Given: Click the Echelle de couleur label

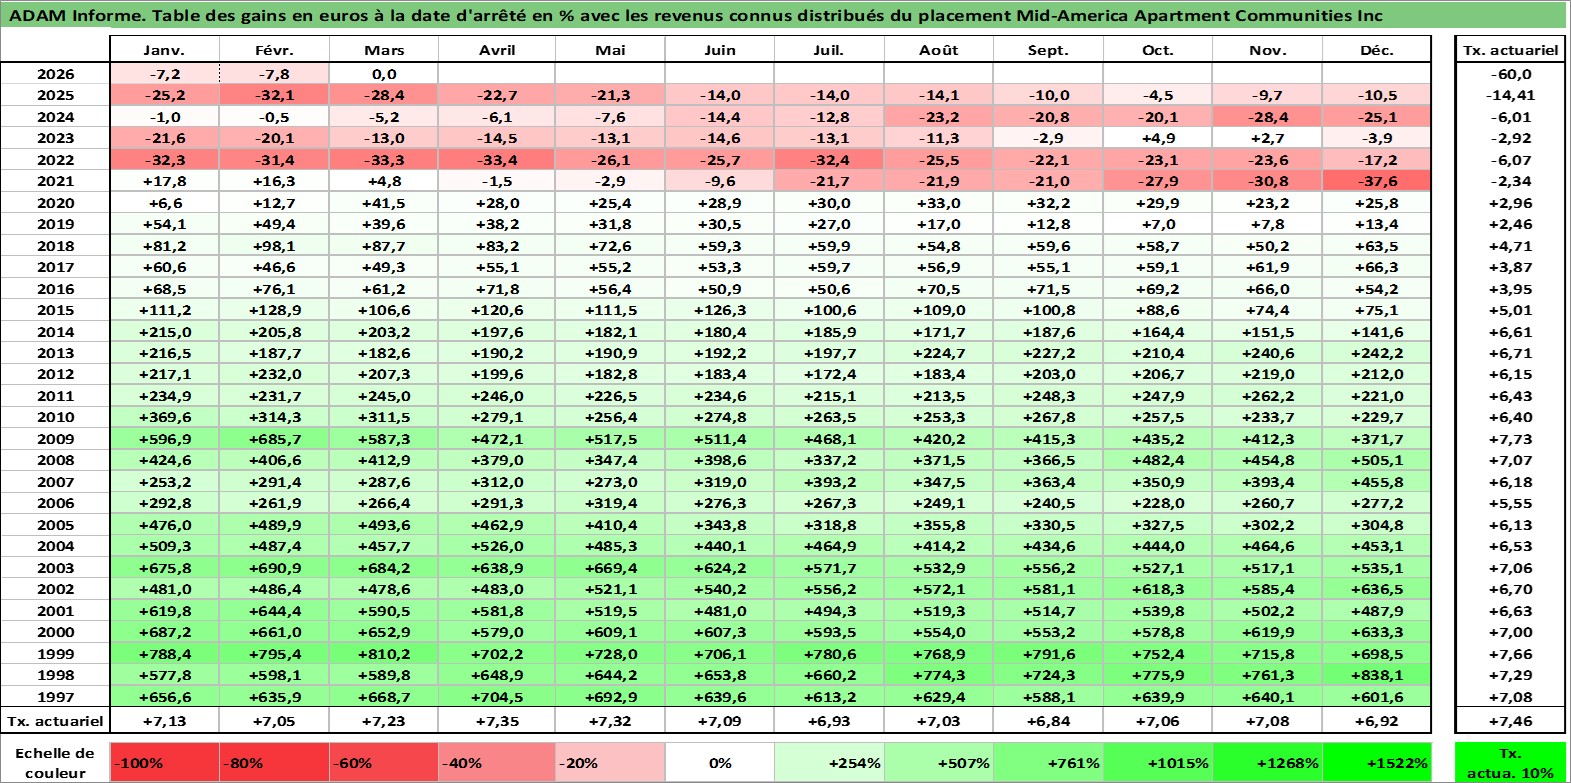Looking at the screenshot, I should 55,762.
